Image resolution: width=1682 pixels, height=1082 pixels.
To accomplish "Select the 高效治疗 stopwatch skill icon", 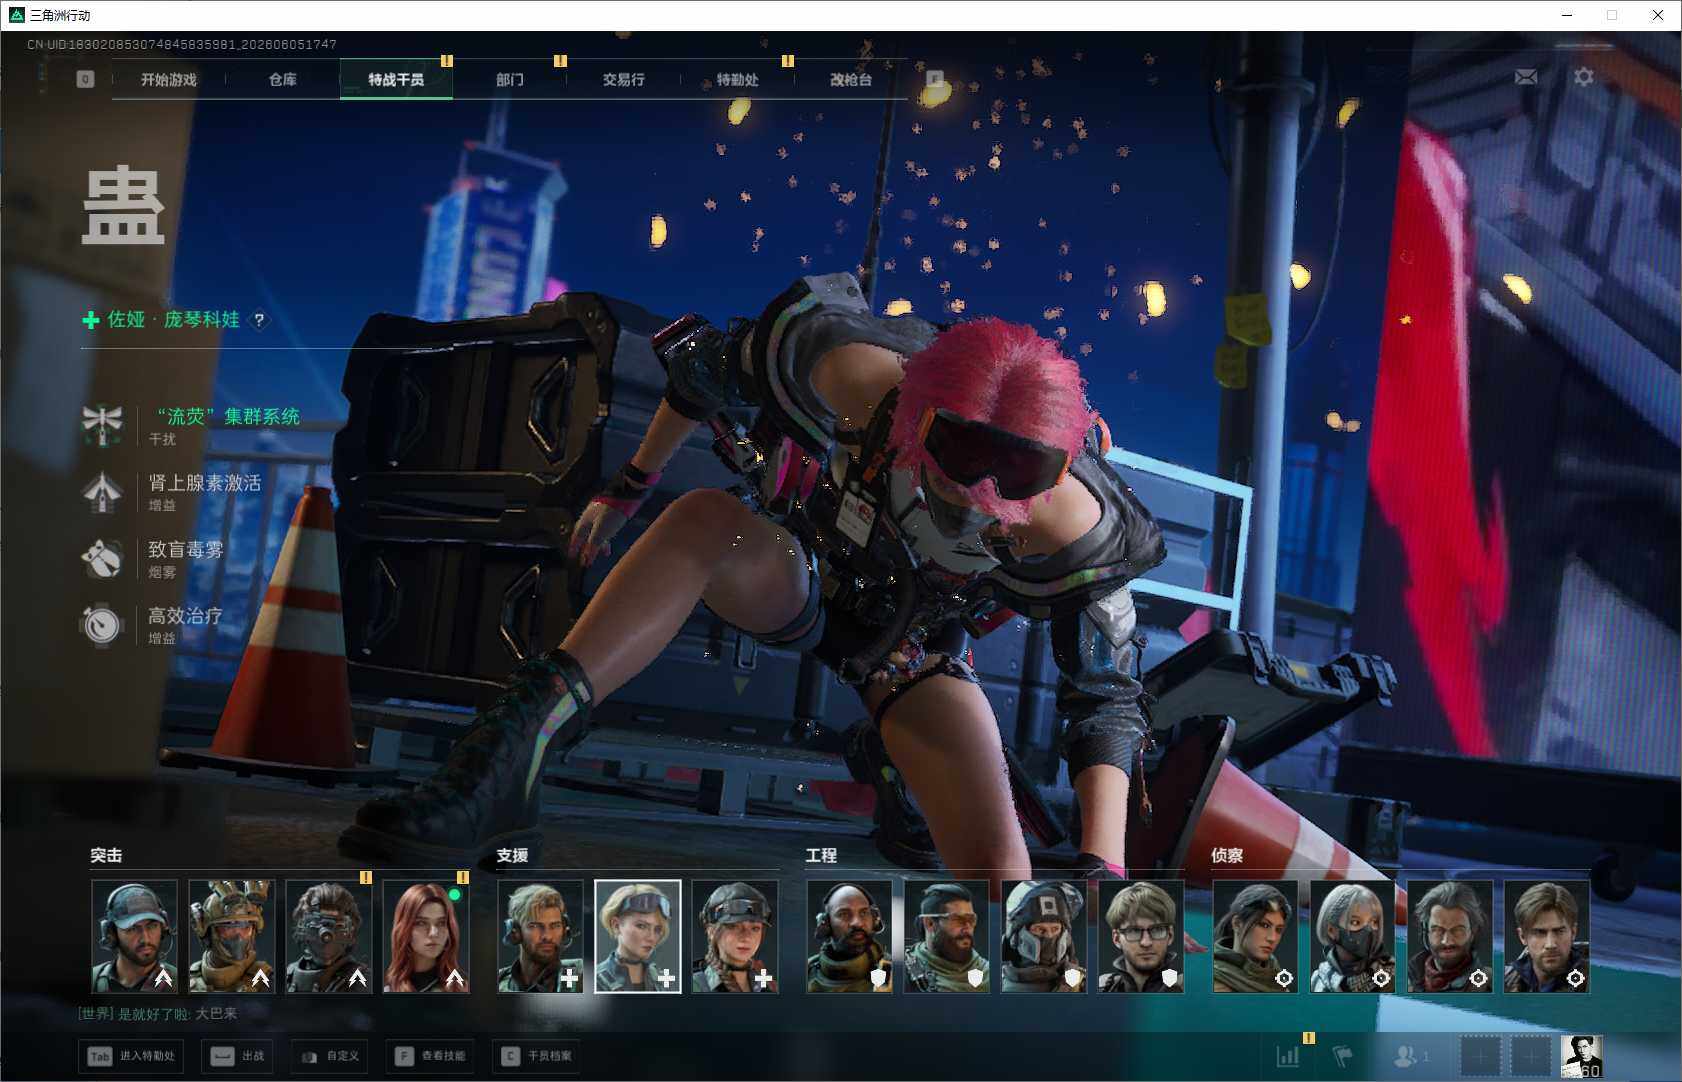I will pos(102,625).
